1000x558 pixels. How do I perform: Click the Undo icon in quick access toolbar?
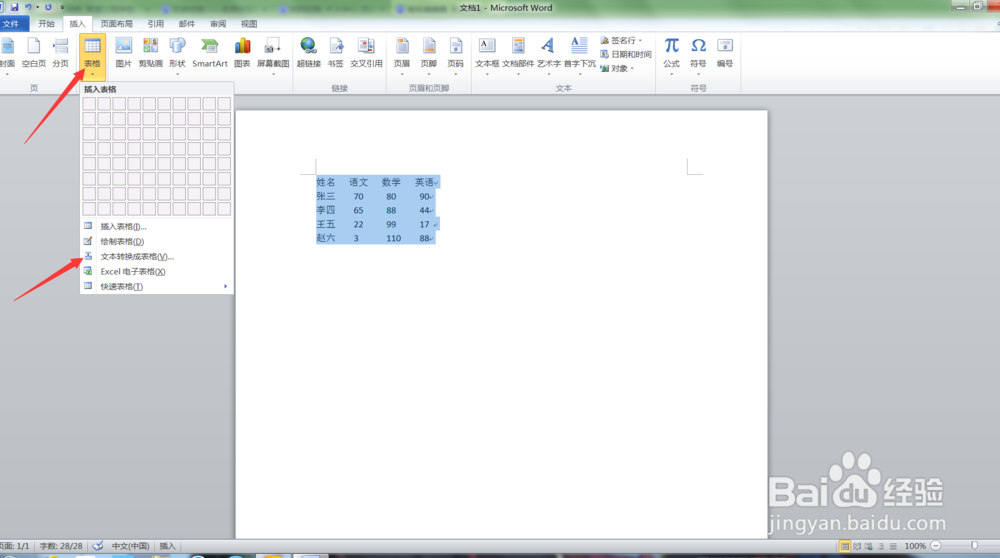pos(28,7)
